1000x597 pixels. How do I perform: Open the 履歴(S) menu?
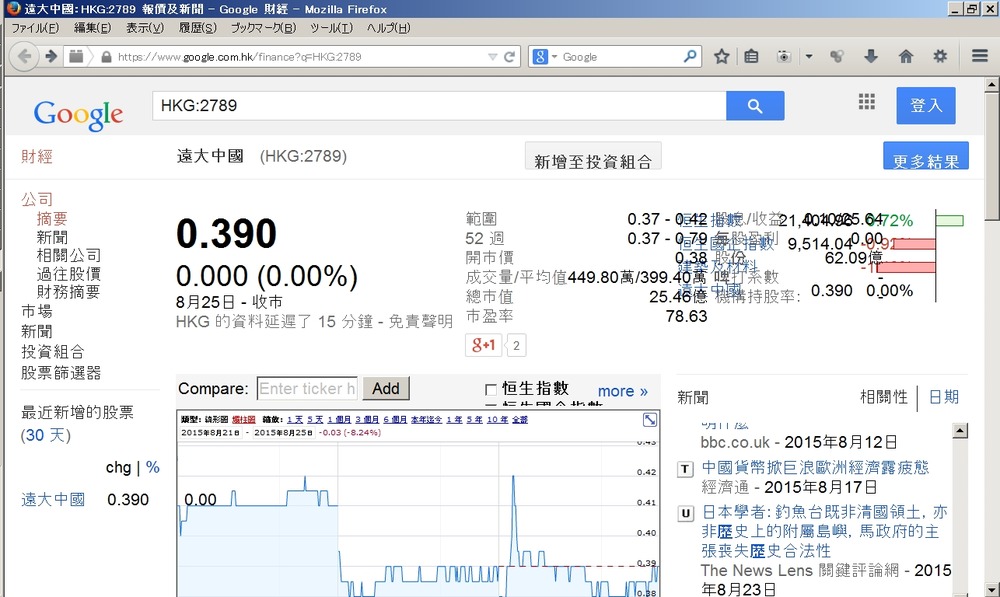click(x=198, y=28)
